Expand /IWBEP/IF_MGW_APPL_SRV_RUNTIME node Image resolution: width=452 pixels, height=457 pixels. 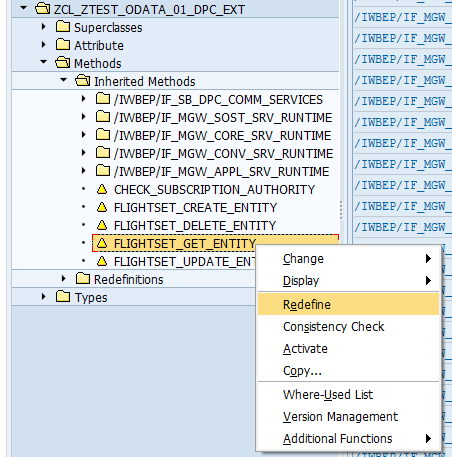coord(83,170)
